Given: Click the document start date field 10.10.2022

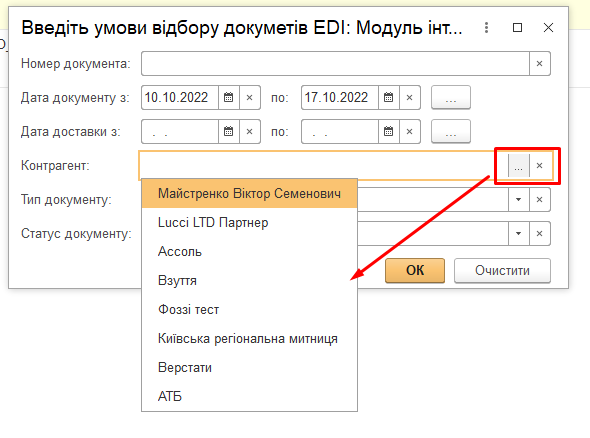Looking at the screenshot, I should point(180,97).
